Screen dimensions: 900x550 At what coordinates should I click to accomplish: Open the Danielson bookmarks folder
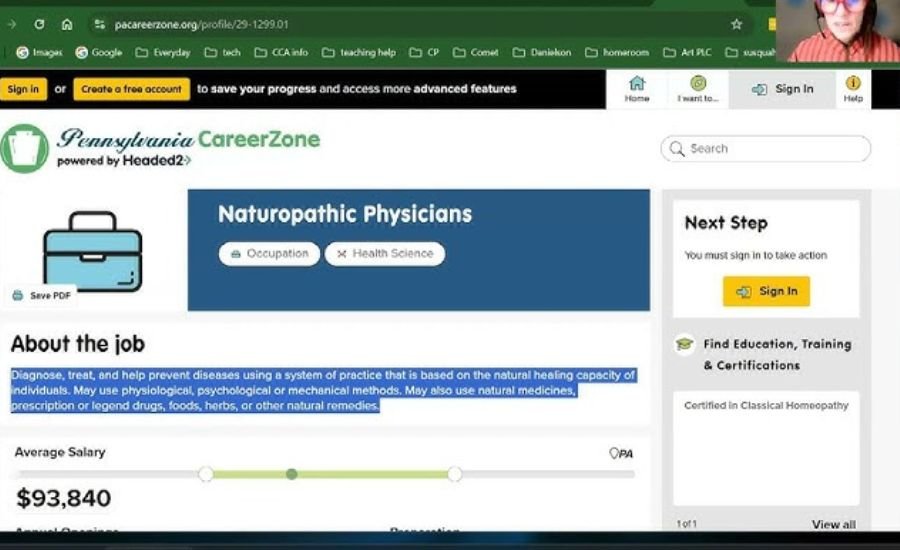point(542,52)
